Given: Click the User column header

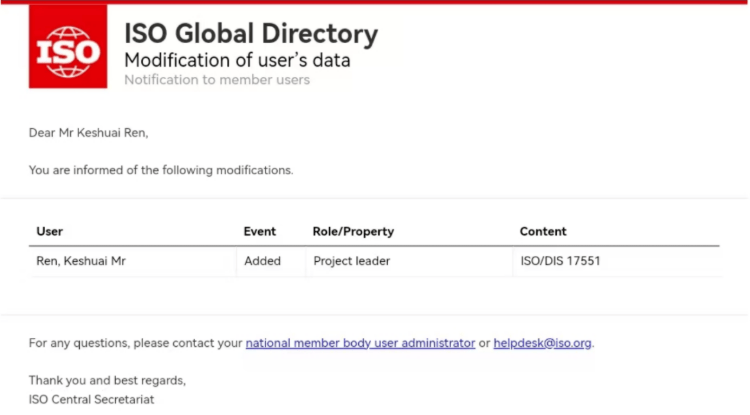Looking at the screenshot, I should [x=50, y=231].
